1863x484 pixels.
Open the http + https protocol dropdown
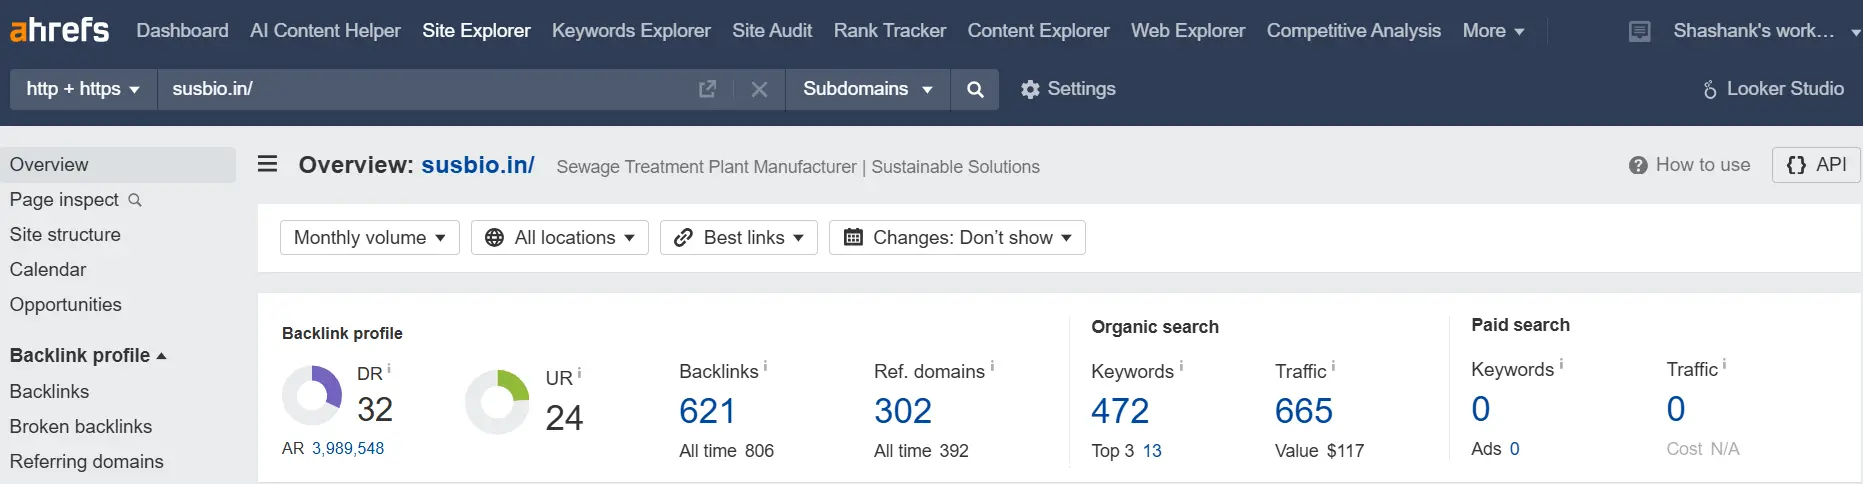click(x=83, y=89)
